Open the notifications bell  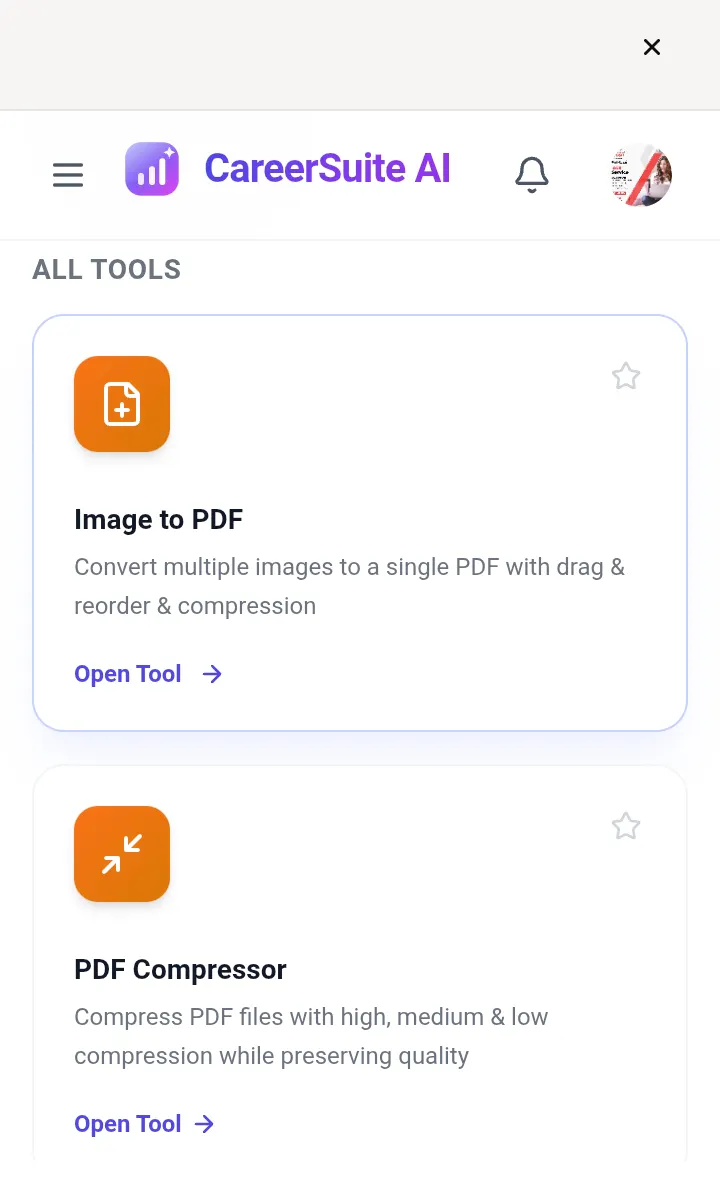(x=531, y=175)
